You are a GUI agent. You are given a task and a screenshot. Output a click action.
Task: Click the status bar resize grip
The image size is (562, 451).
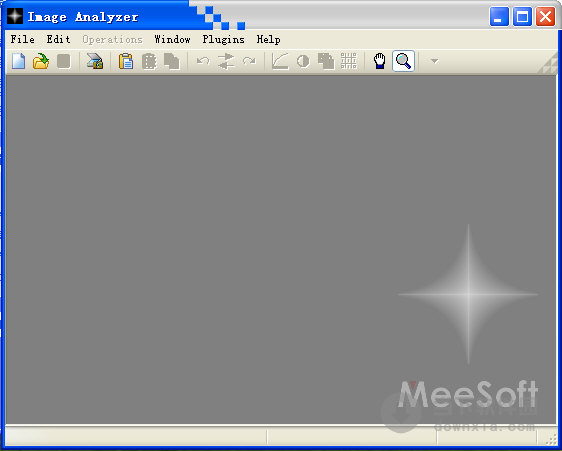[551, 439]
